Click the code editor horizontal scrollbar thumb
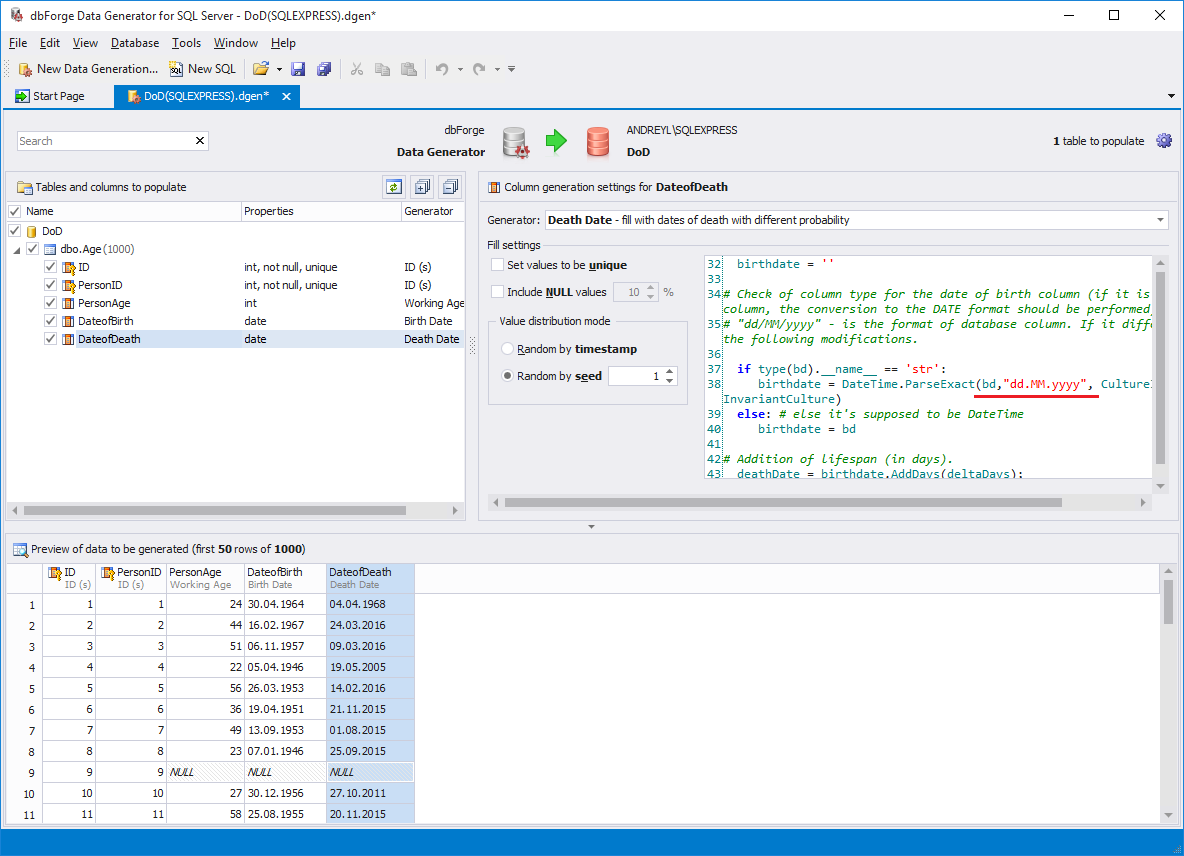 click(783, 502)
